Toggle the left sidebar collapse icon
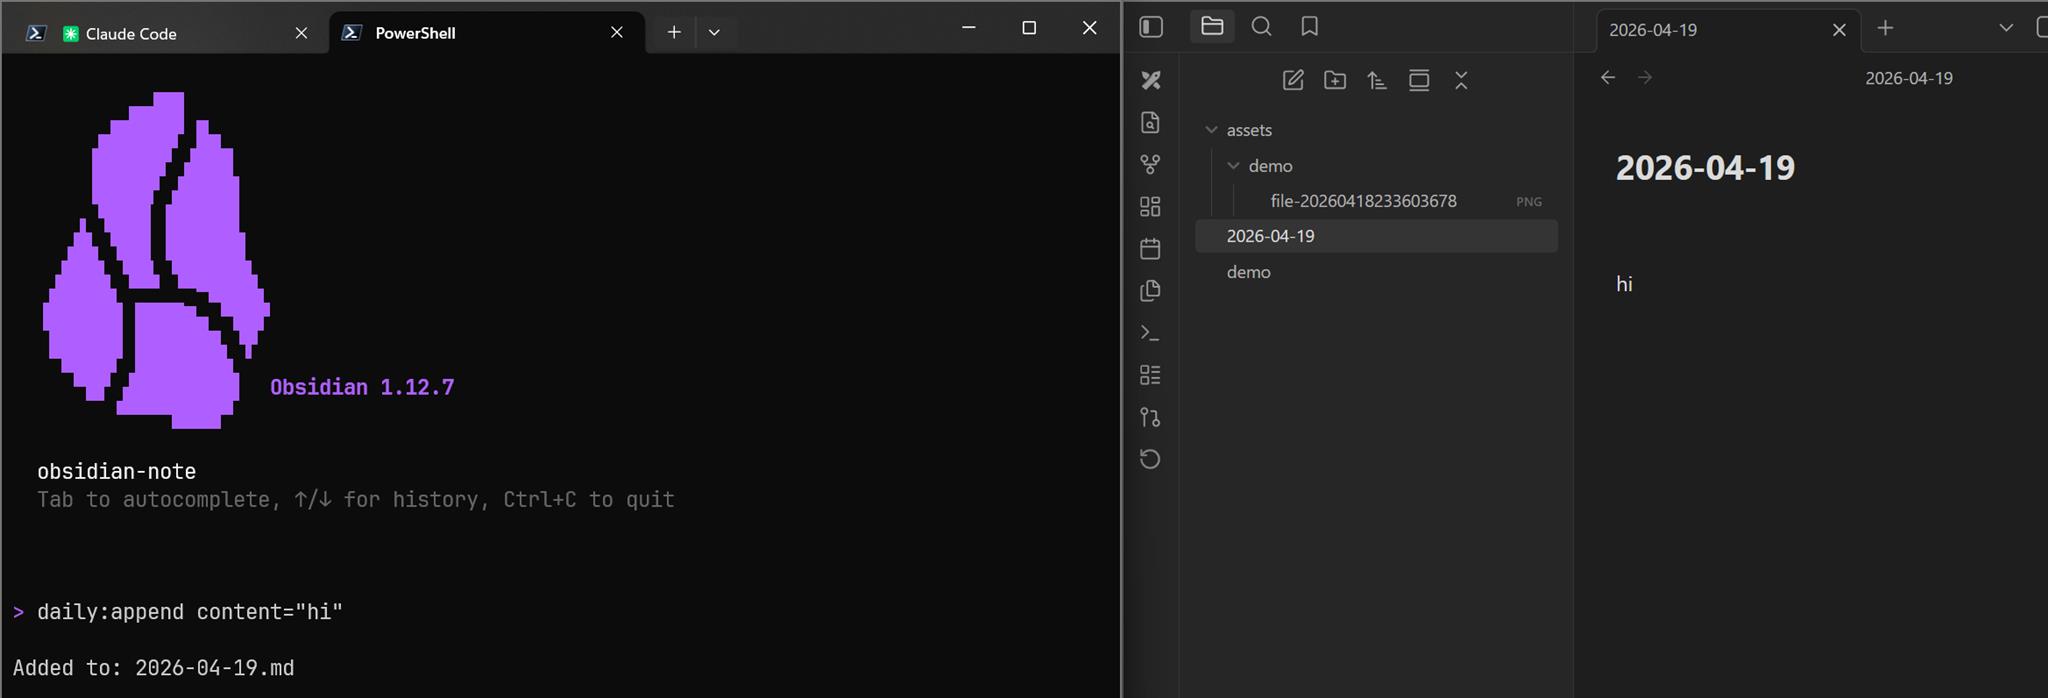This screenshot has height=698, width=2048. point(1151,27)
